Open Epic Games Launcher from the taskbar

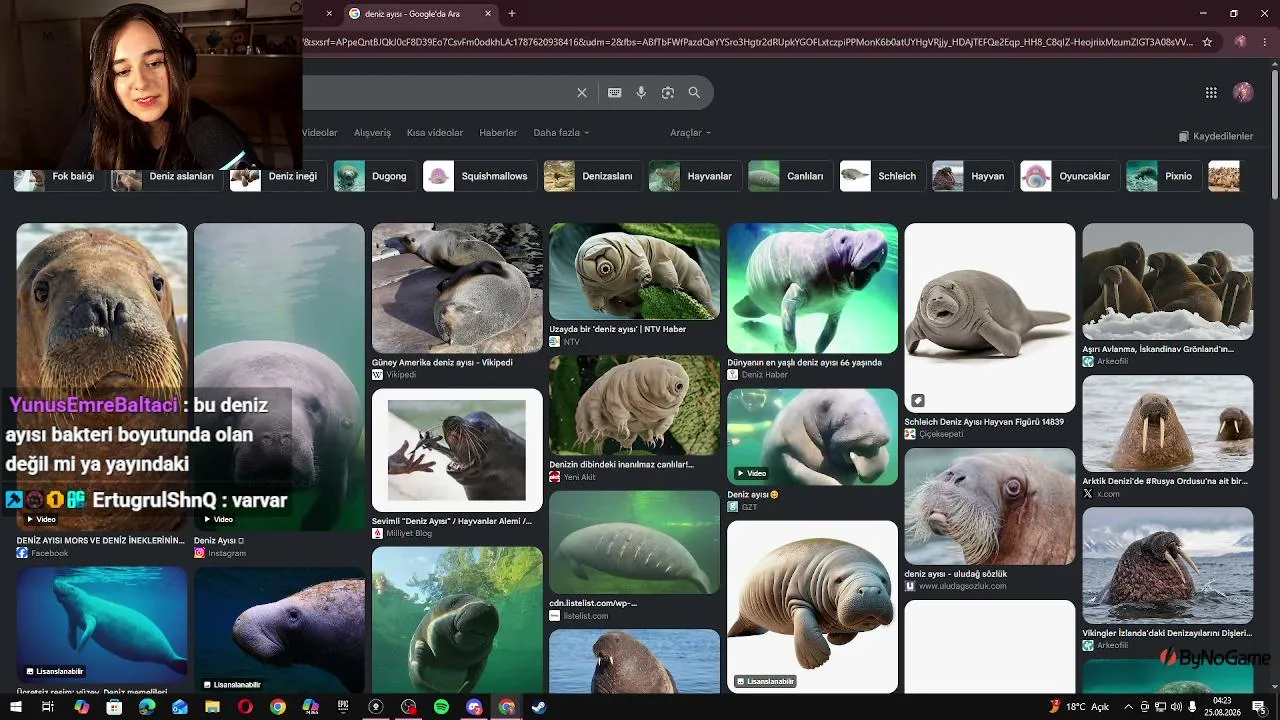click(x=343, y=707)
